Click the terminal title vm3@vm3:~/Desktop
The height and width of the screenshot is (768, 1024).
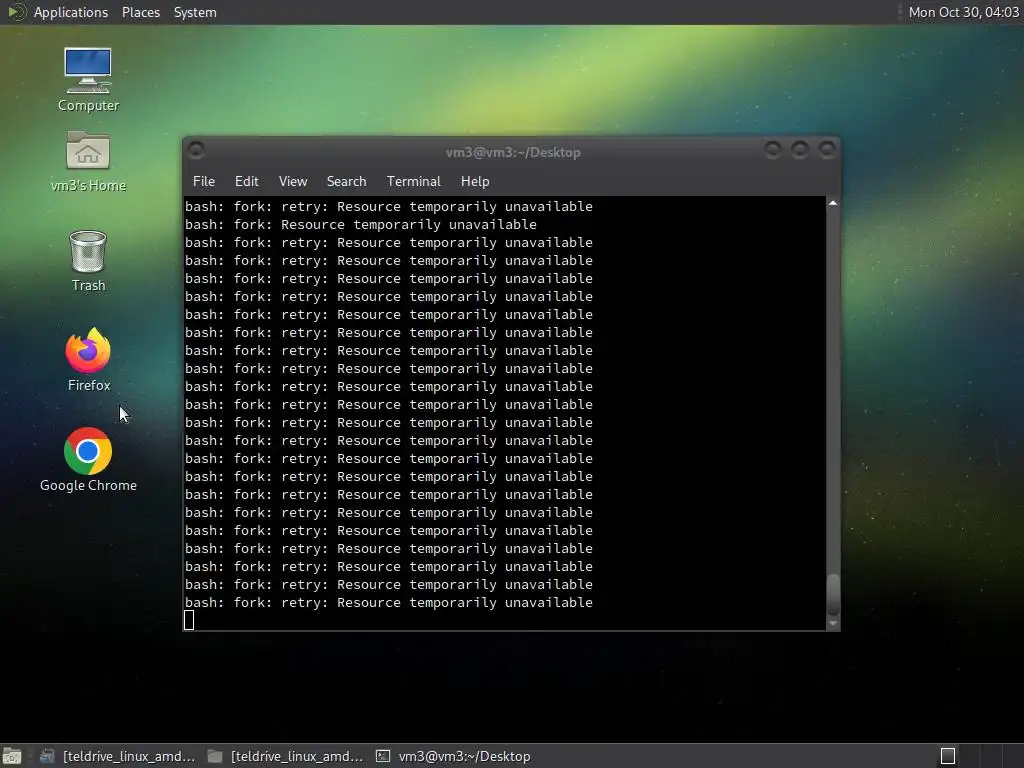[x=513, y=152]
